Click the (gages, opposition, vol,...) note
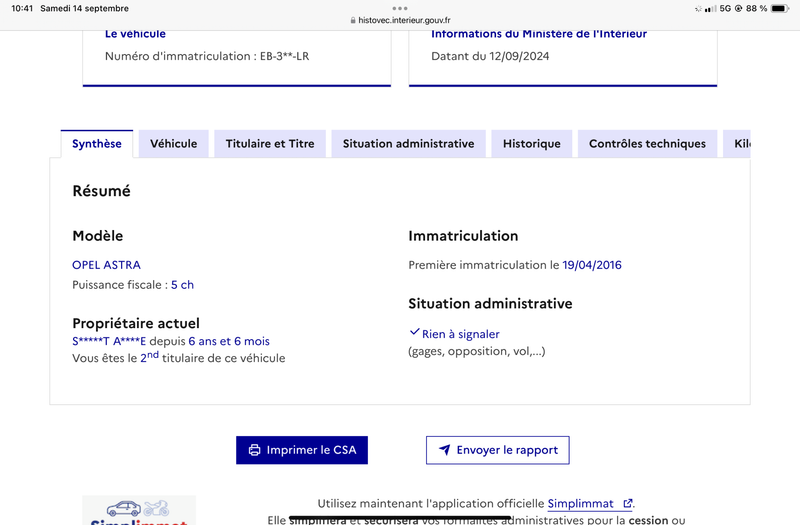This screenshot has width=800, height=525. 477,352
